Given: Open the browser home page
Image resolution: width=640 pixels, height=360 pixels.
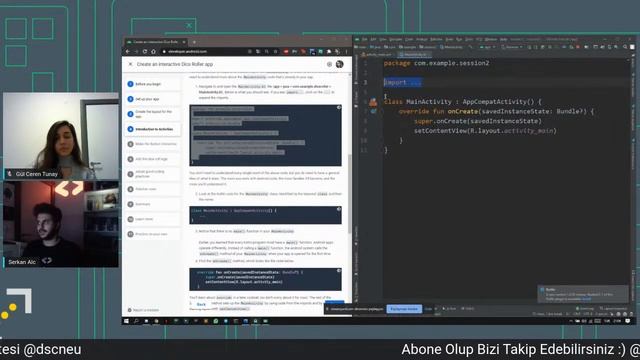Looking at the screenshot, I should pos(153,52).
